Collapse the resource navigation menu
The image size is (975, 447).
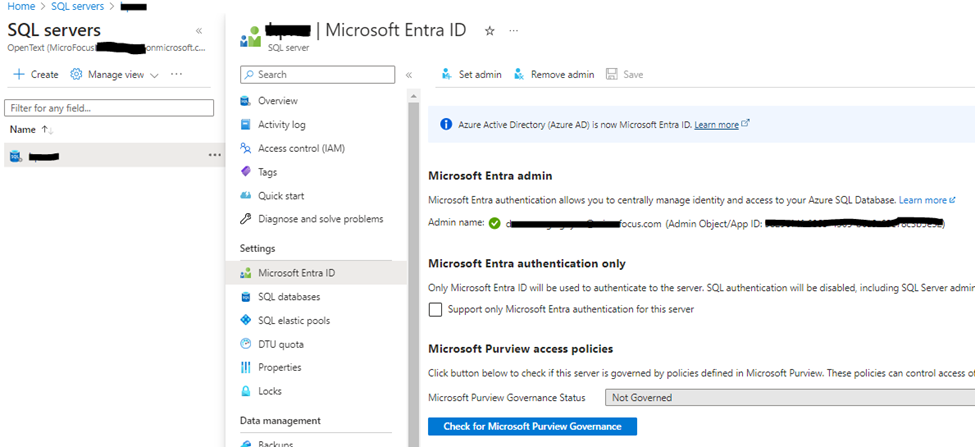[x=408, y=75]
